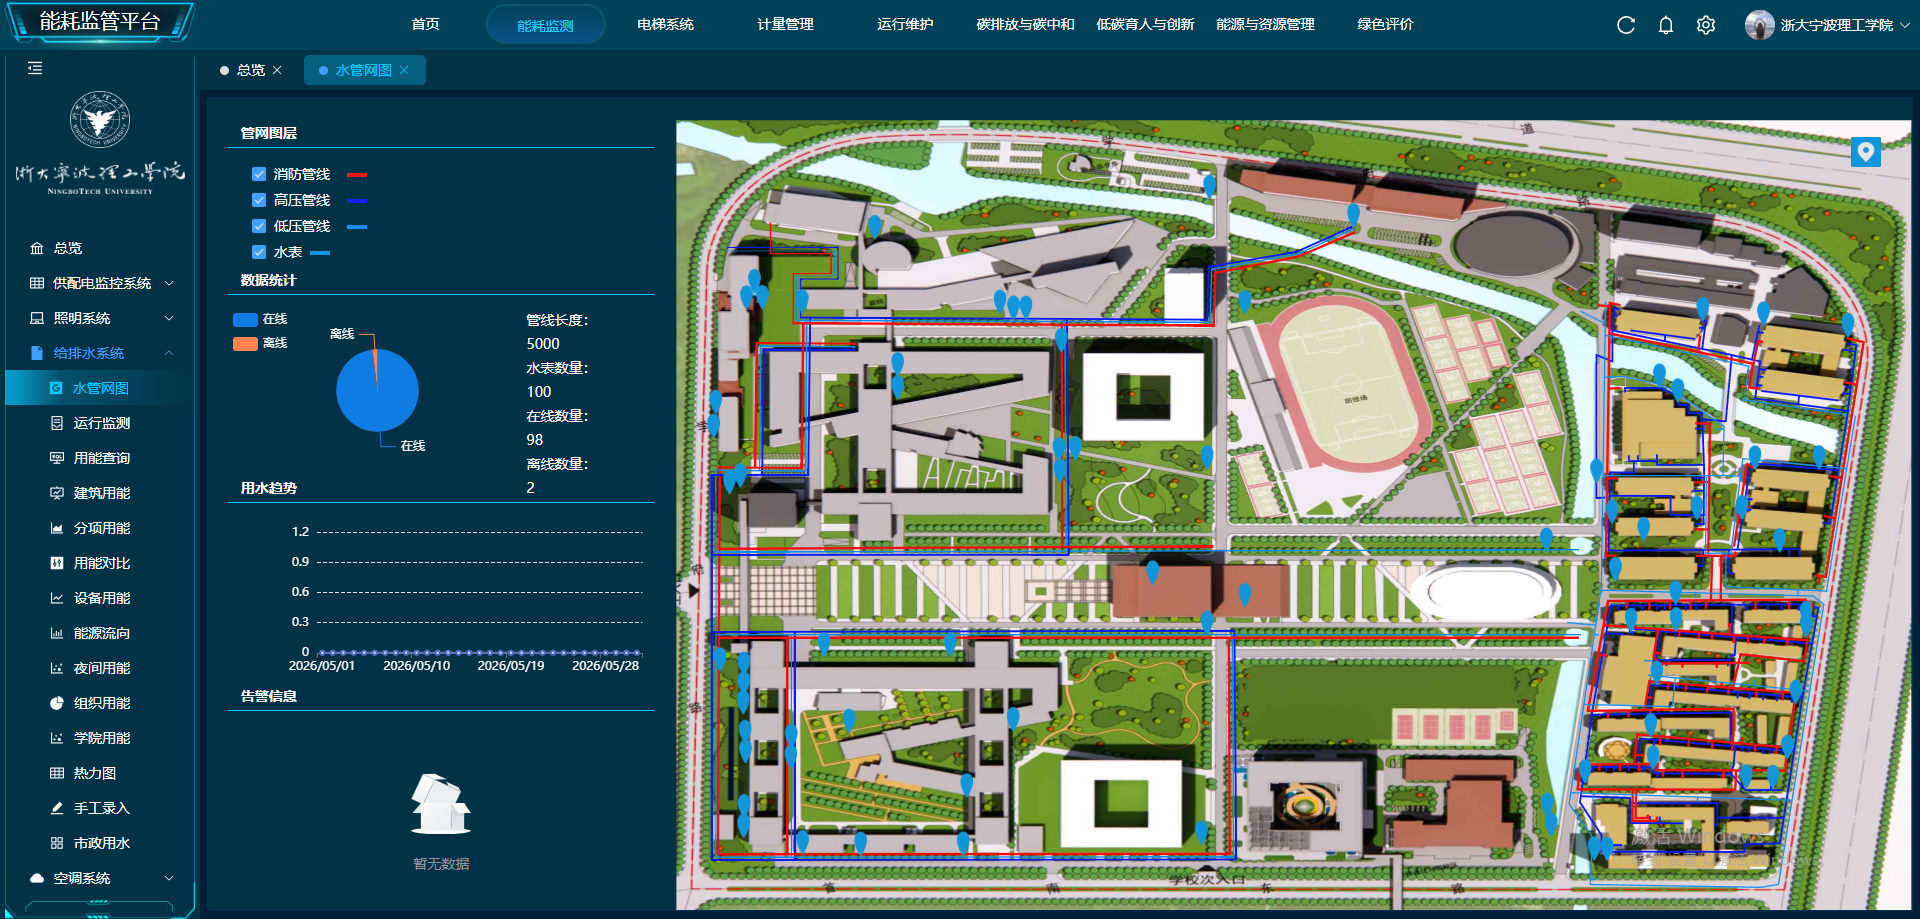Open the 低碳育人与创新 top menu

[x=1145, y=24]
